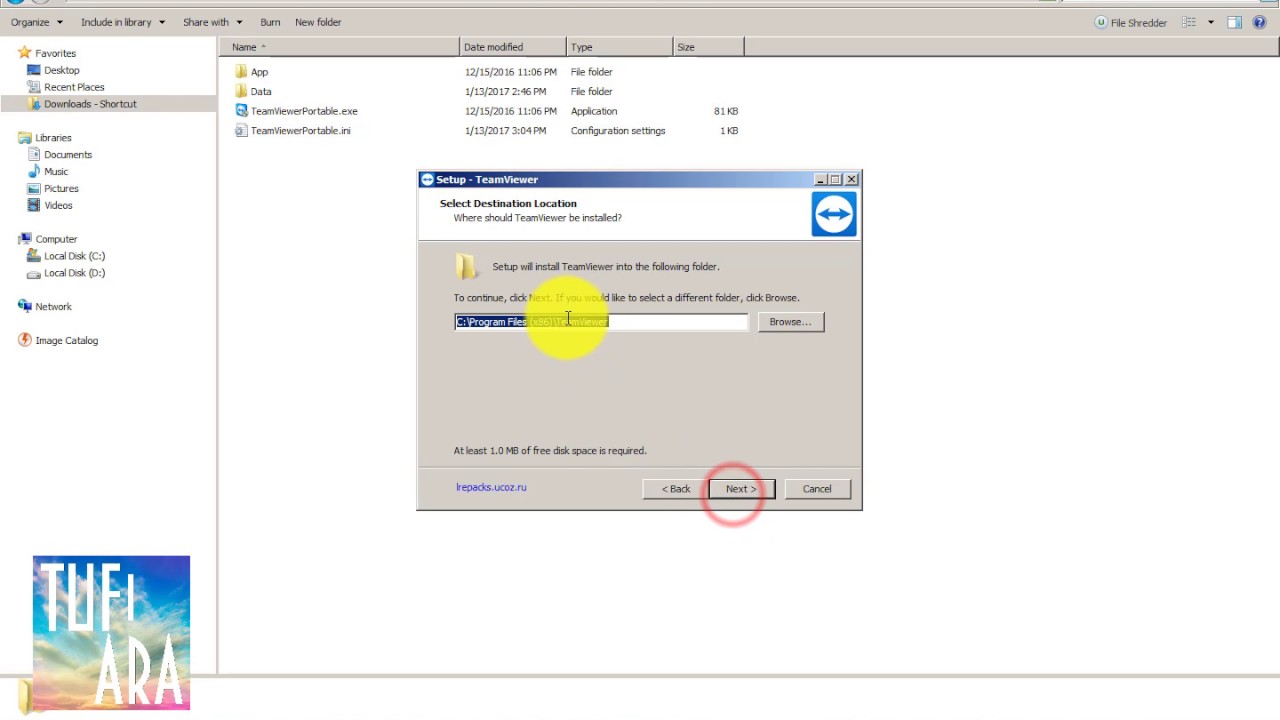Open the view options dropdown arrow

[x=1210, y=22]
